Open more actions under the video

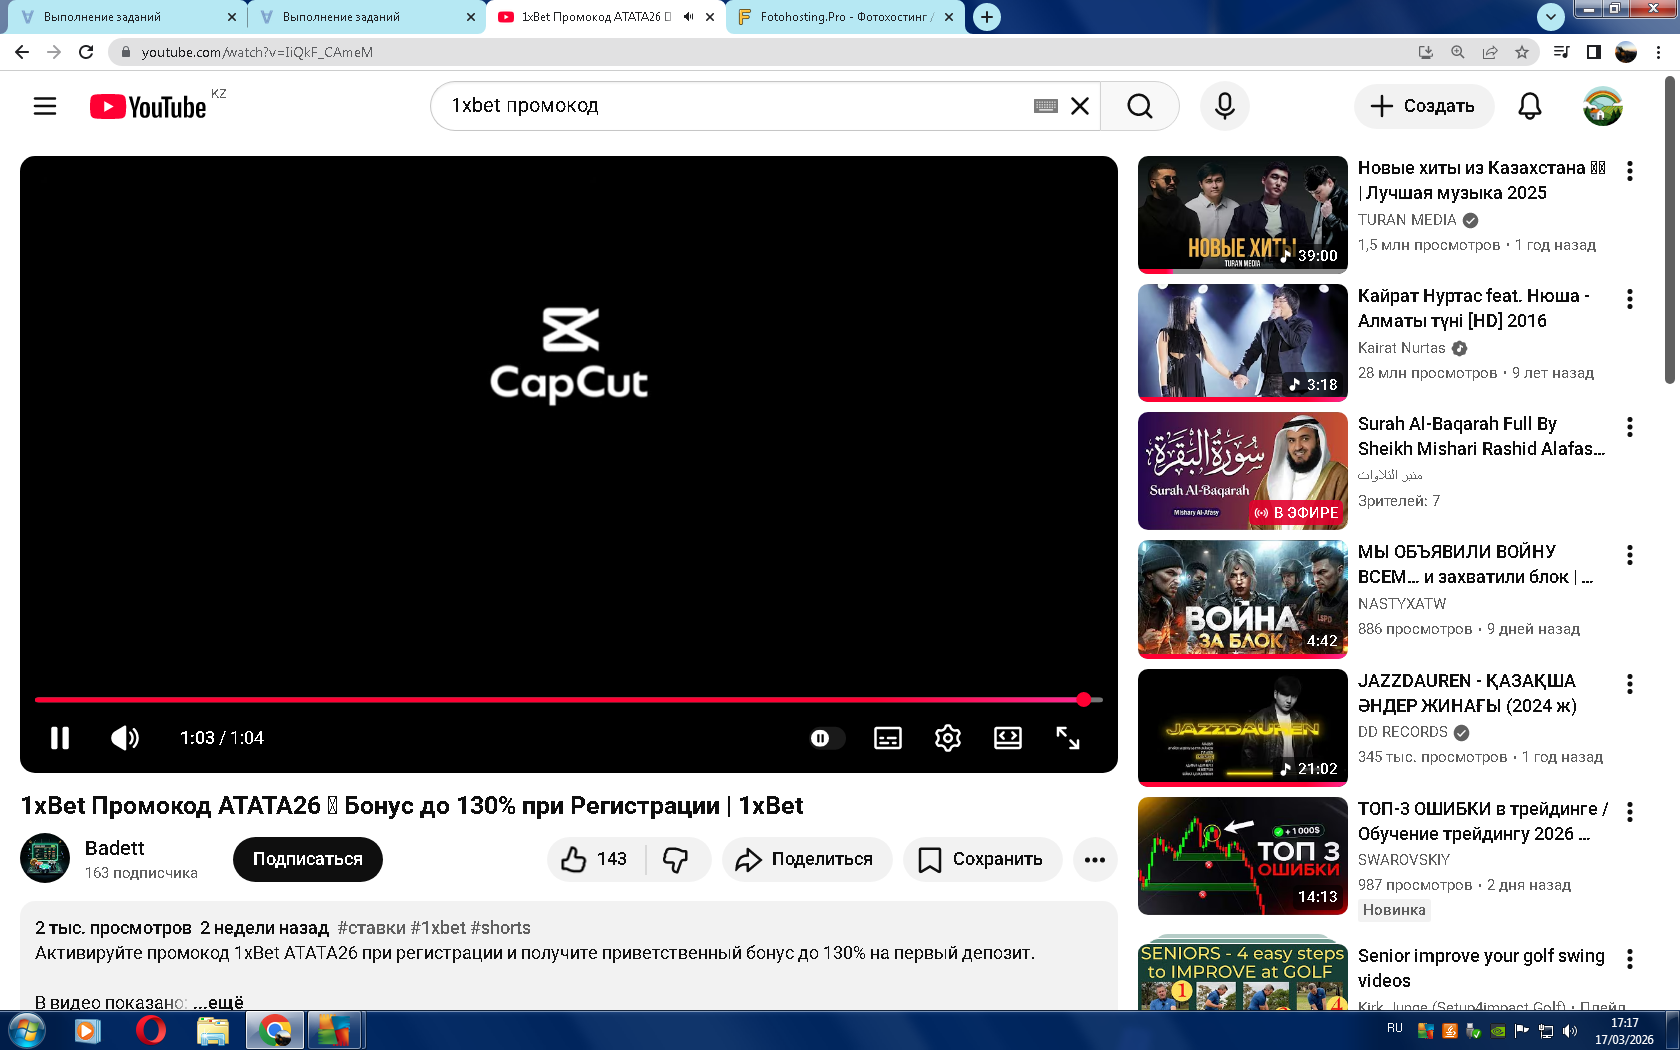[1095, 859]
